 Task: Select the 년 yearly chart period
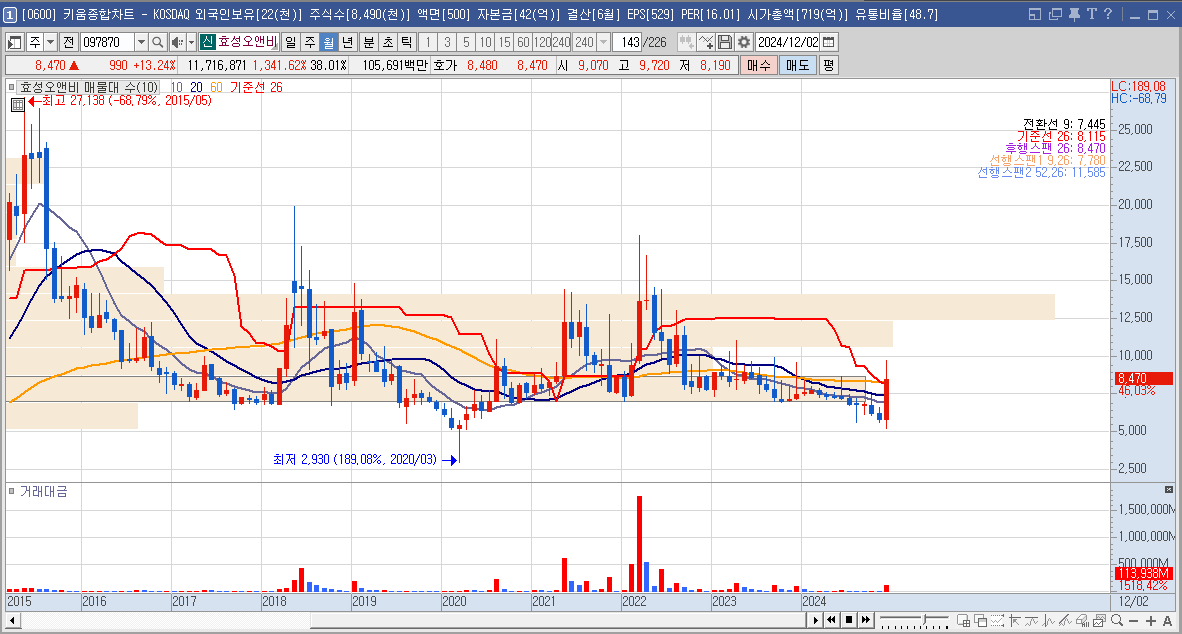348,42
